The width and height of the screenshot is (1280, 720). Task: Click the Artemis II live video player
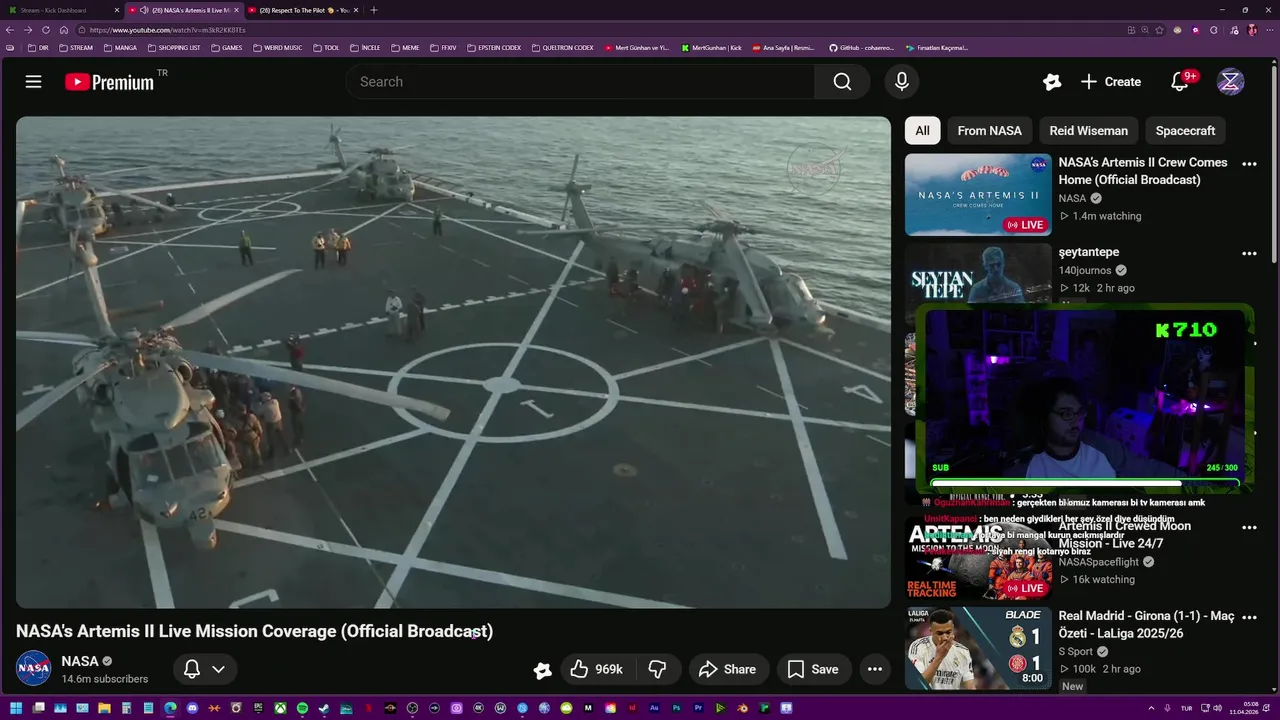coord(453,362)
